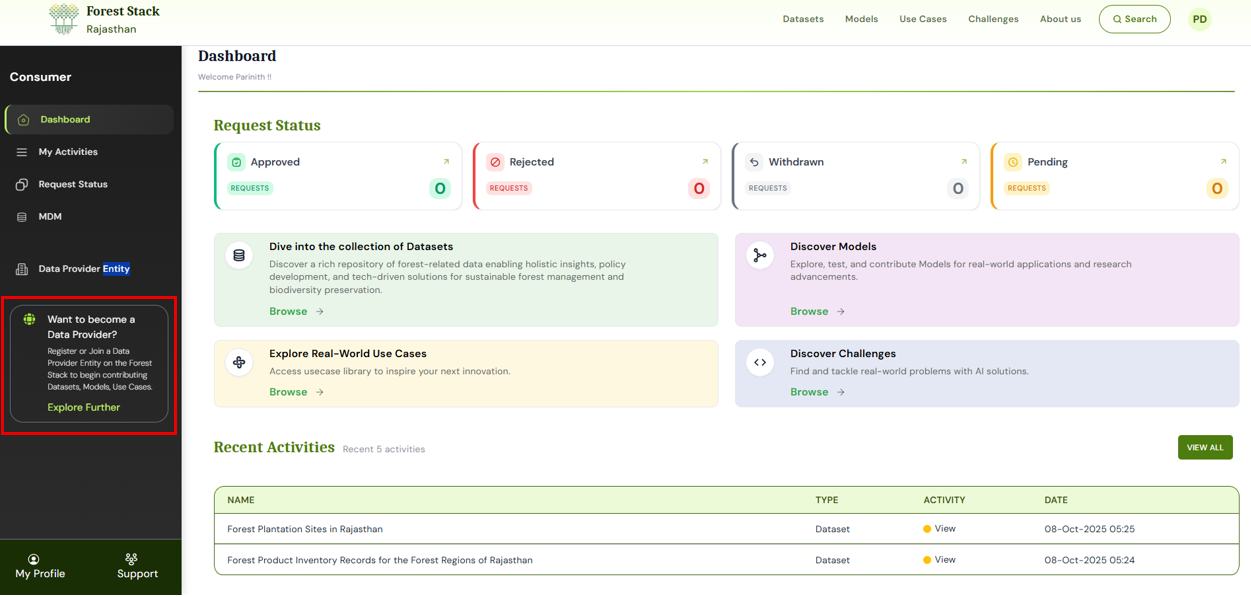Click the Discover Challenges code icon
This screenshot has width=1251, height=597.
[x=760, y=363]
